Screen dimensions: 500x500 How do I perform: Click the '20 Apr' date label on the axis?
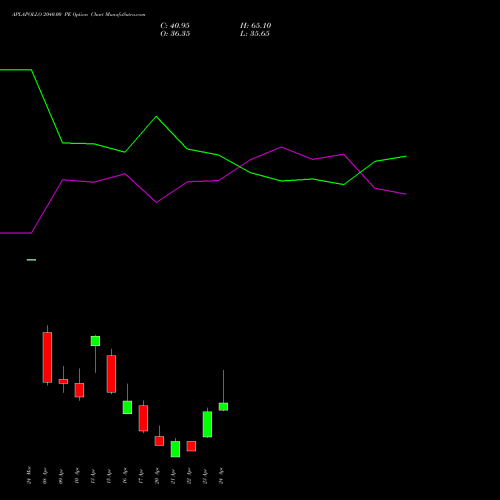tap(157, 476)
